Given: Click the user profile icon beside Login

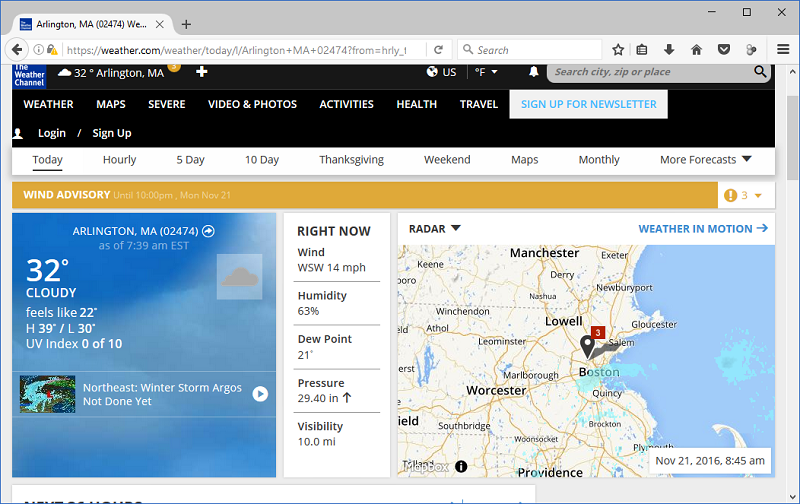Looking at the screenshot, I should pyautogui.click(x=18, y=134).
